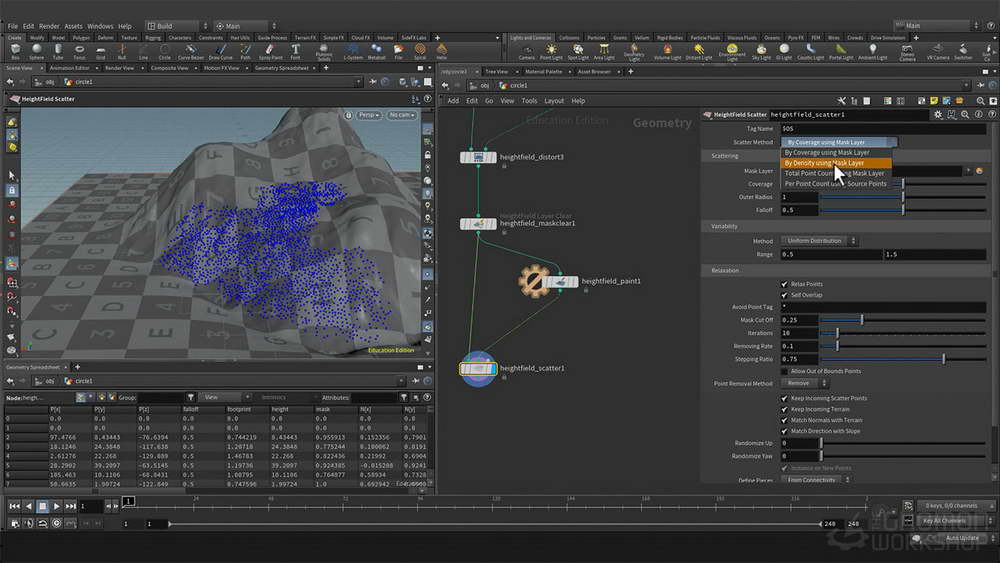1000x563 pixels.
Task: Add an Area Light from the shelf
Action: 603,52
